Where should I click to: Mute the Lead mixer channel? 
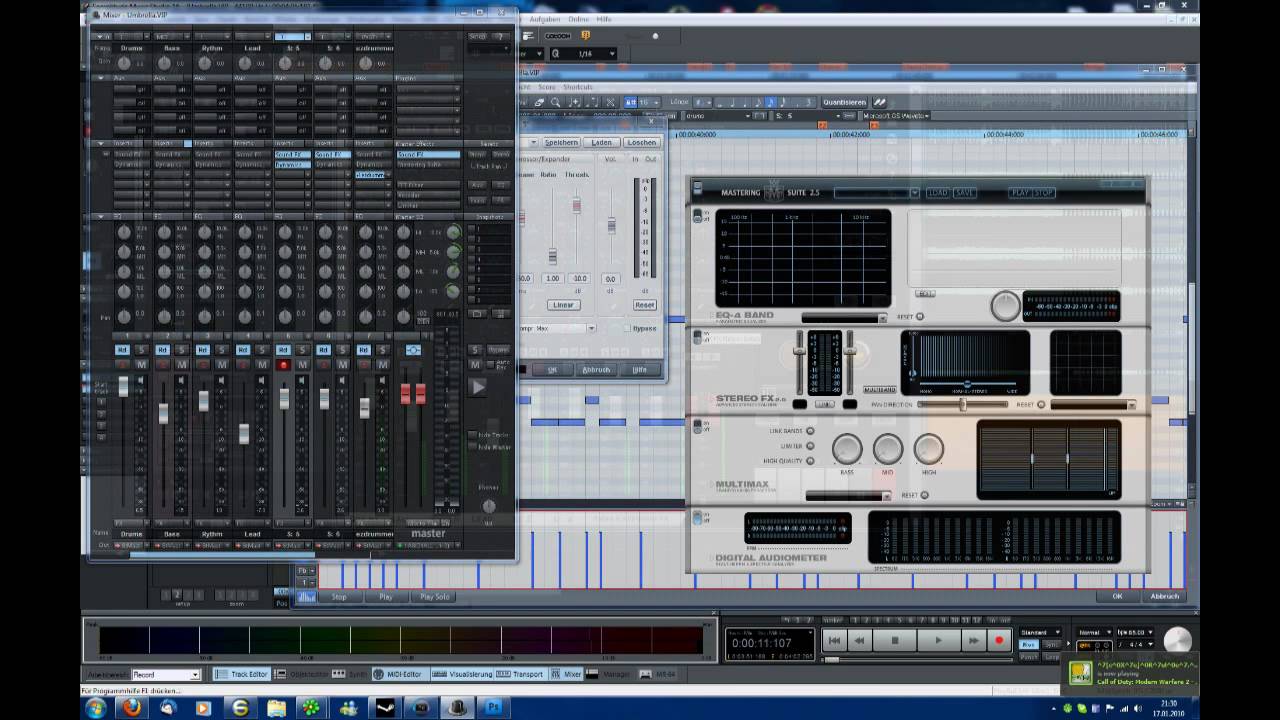262,364
